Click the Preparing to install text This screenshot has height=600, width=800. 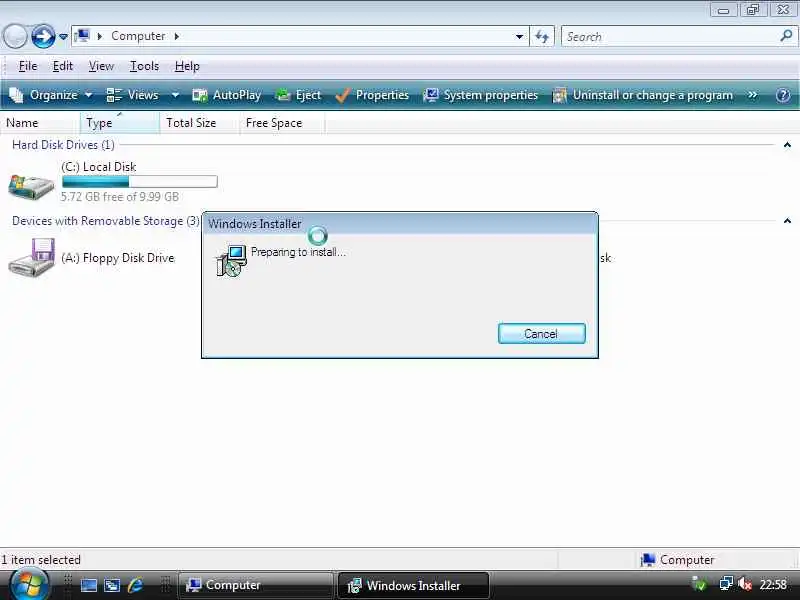click(298, 252)
